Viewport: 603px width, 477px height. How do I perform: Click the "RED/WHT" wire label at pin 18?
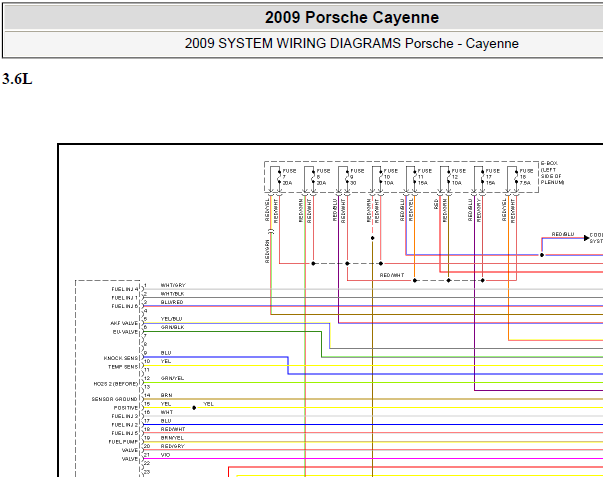(173, 429)
